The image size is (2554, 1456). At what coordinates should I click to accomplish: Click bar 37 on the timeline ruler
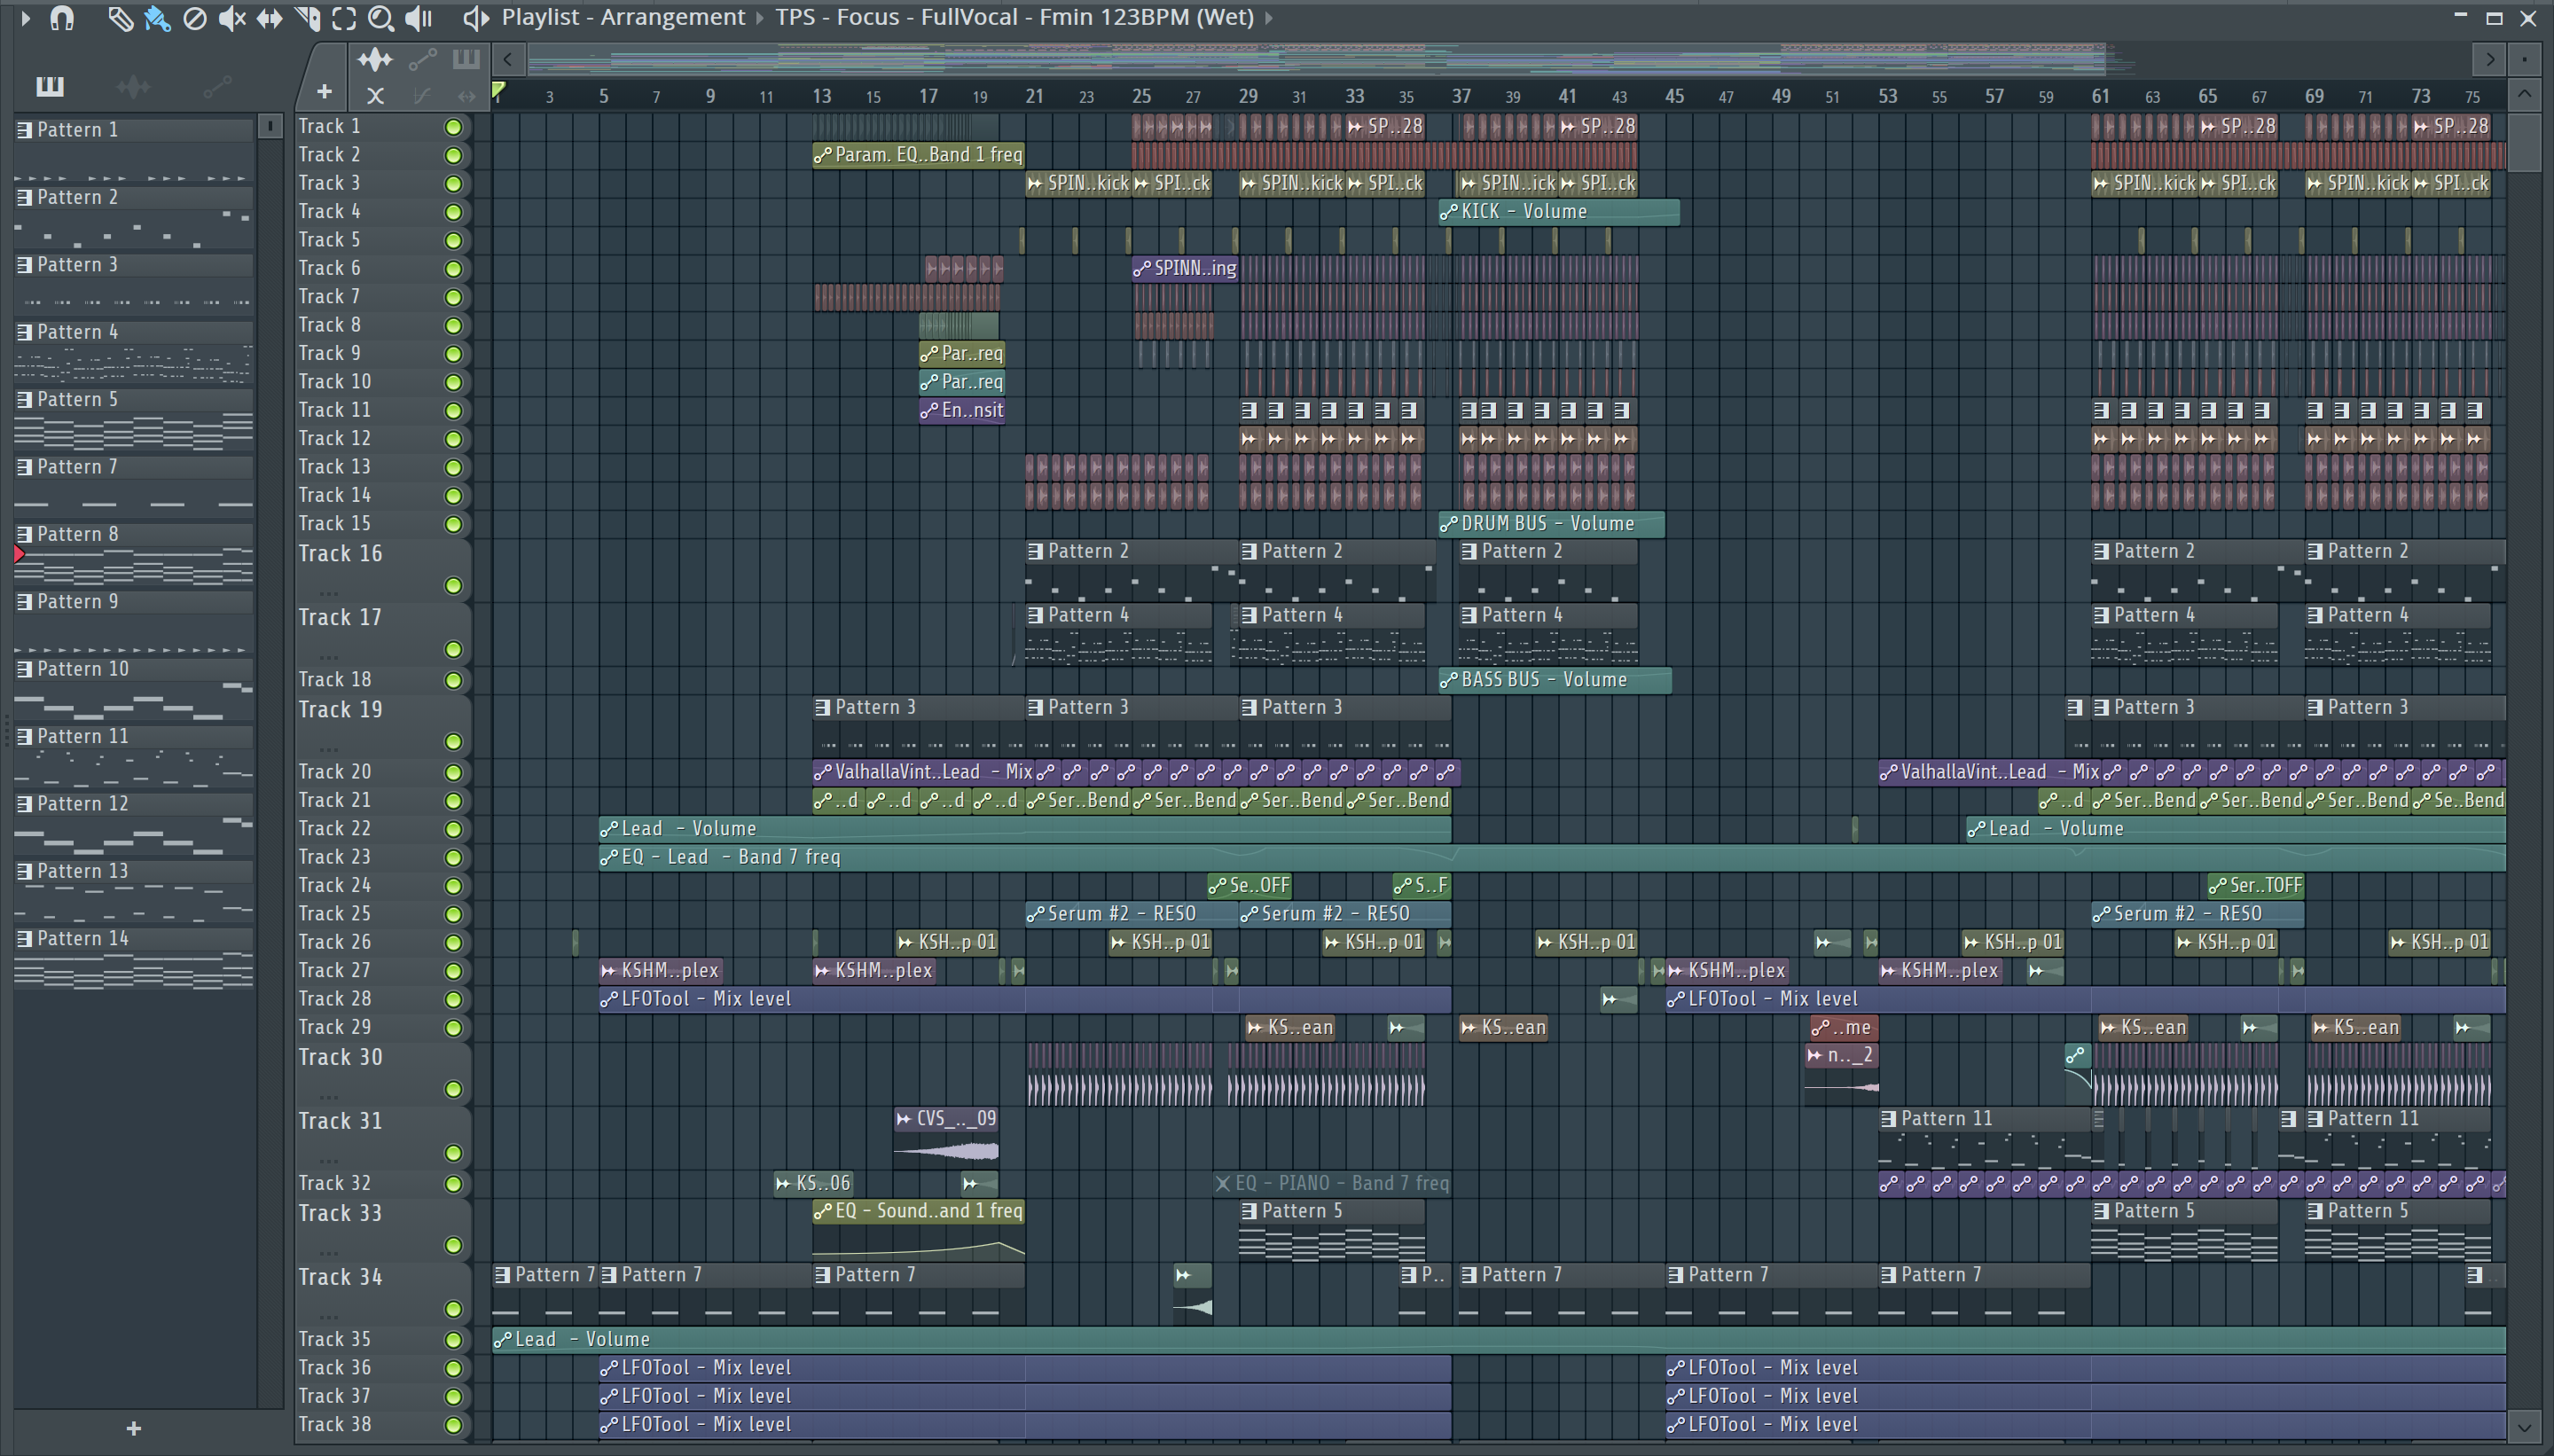point(1461,96)
